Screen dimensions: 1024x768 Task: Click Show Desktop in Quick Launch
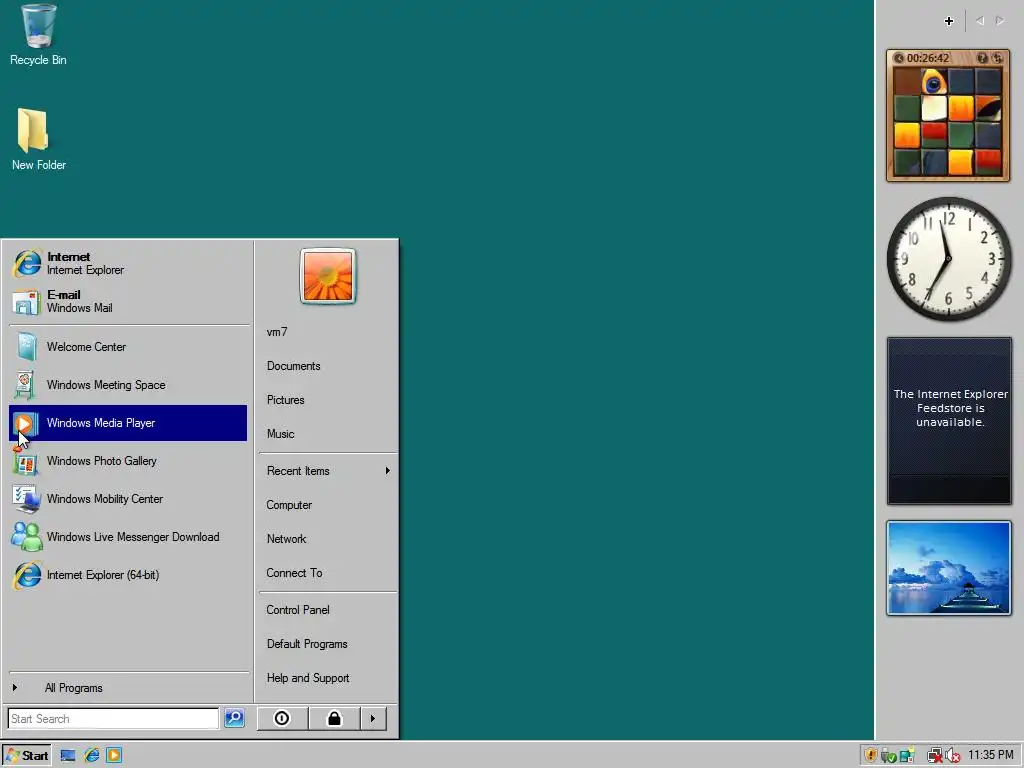pyautogui.click(x=68, y=756)
